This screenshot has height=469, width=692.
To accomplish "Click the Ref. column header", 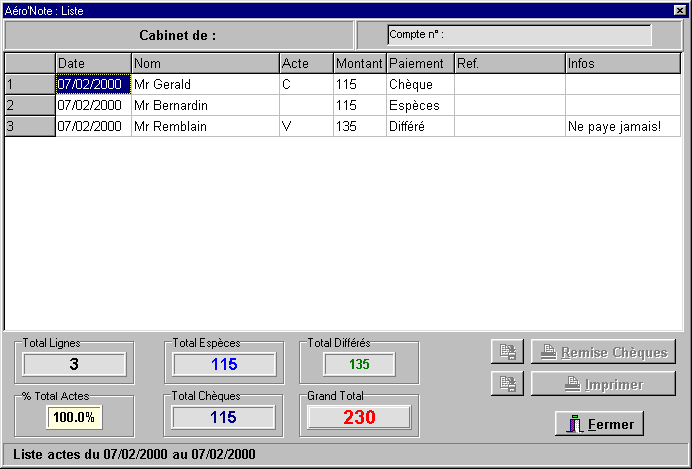I will click(x=510, y=64).
